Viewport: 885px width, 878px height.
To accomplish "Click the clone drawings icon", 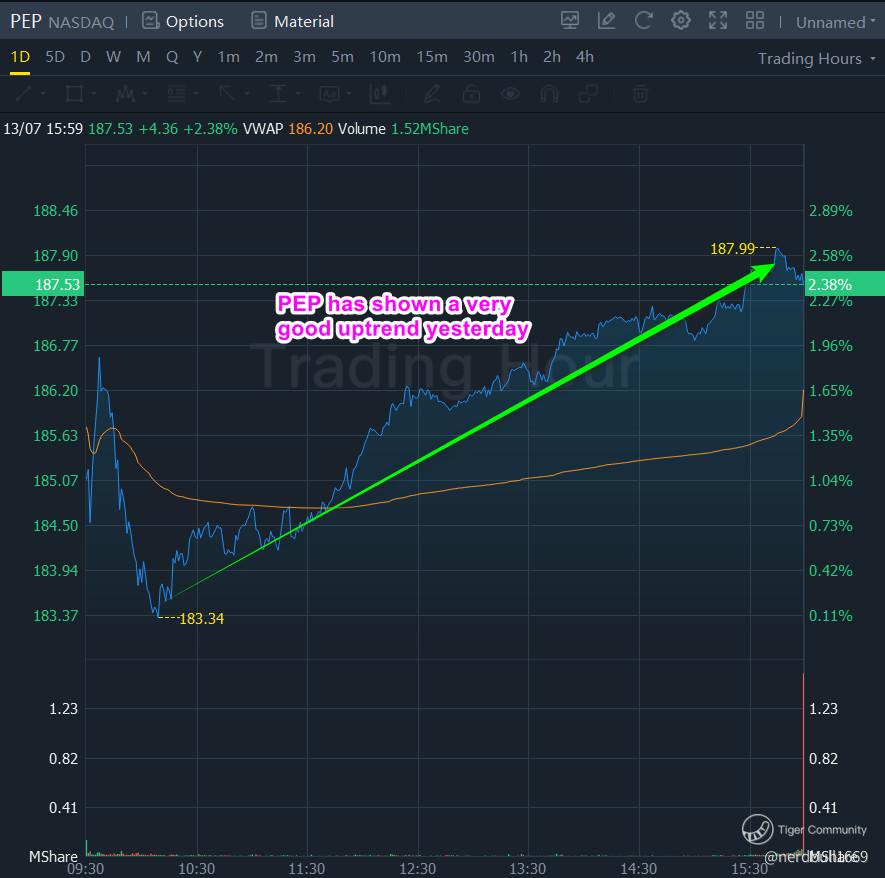I will click(x=588, y=93).
